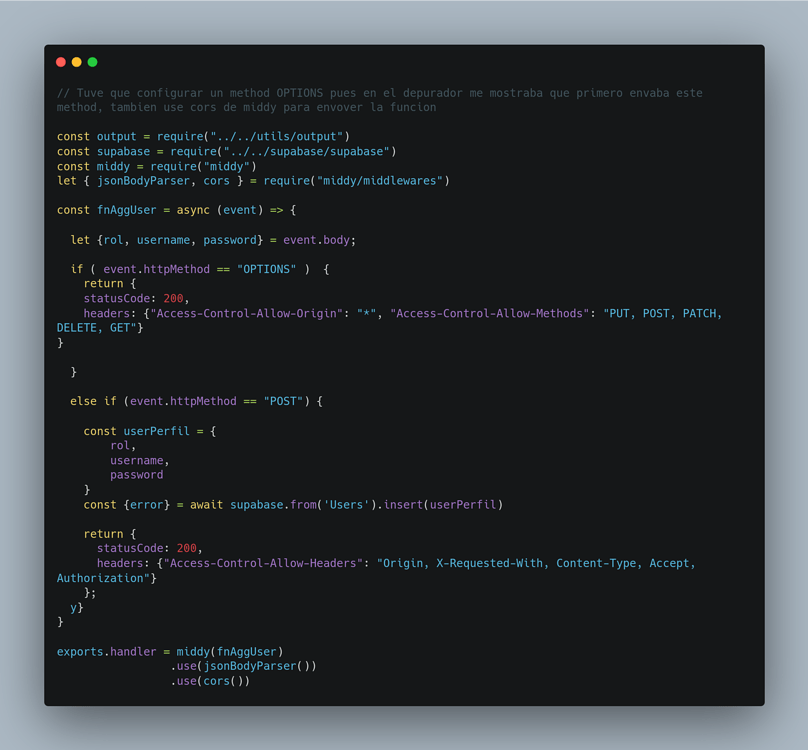Click the first statusCode value 200
The image size is (808, 750).
tap(173, 298)
